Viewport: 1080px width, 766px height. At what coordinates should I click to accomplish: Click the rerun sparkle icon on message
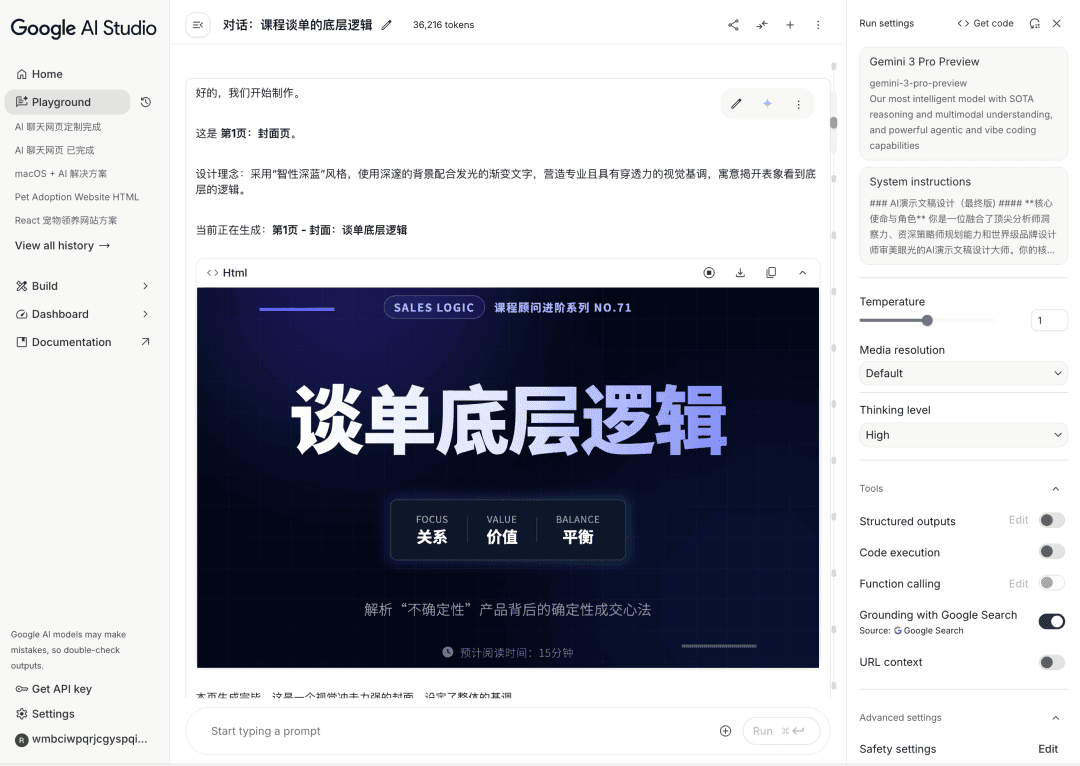pos(767,104)
